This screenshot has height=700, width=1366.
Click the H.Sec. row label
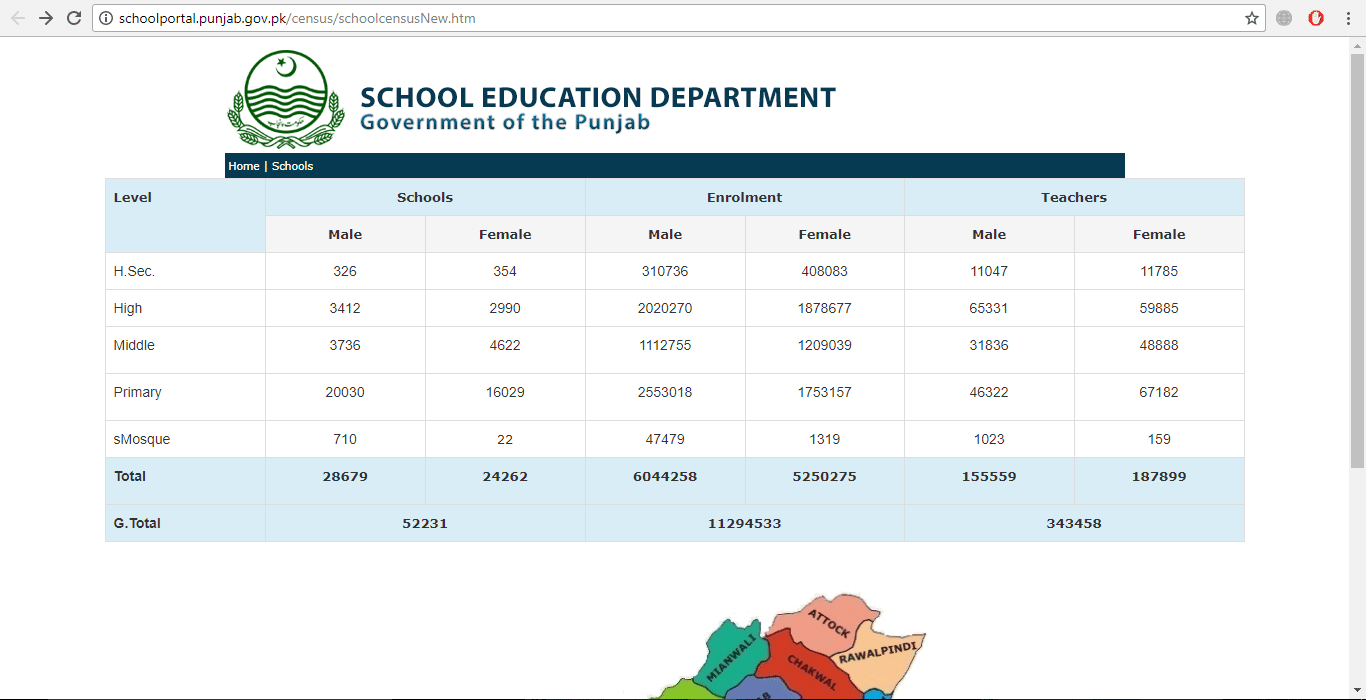[134, 271]
